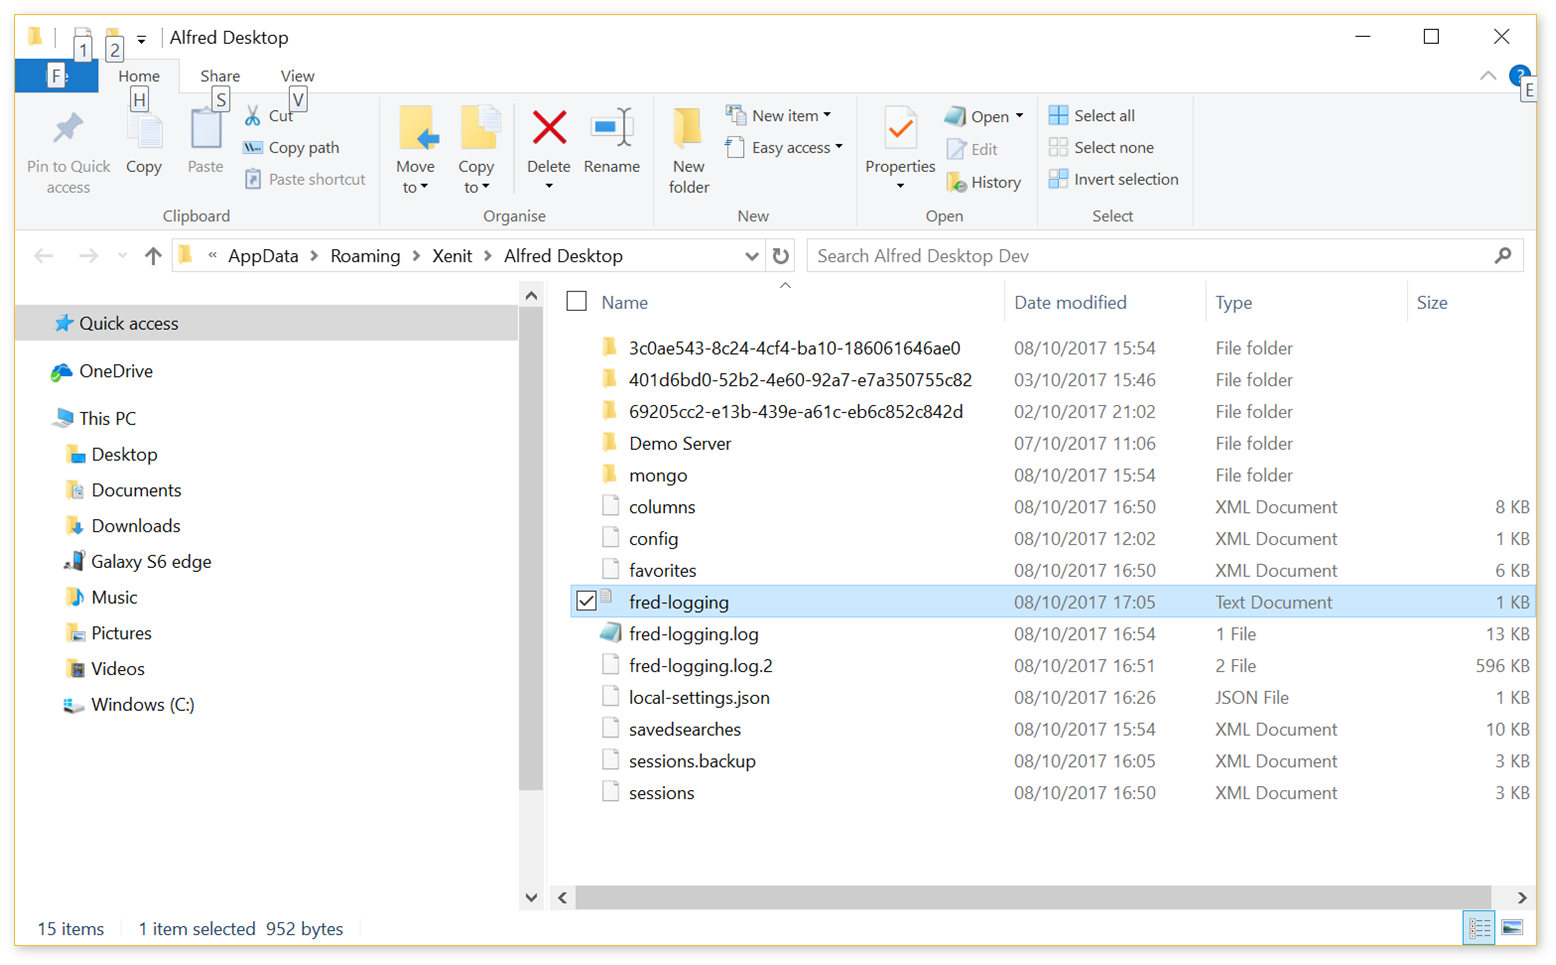Navigate up one folder level
This screenshot has height=965, width=1556.
[x=153, y=256]
